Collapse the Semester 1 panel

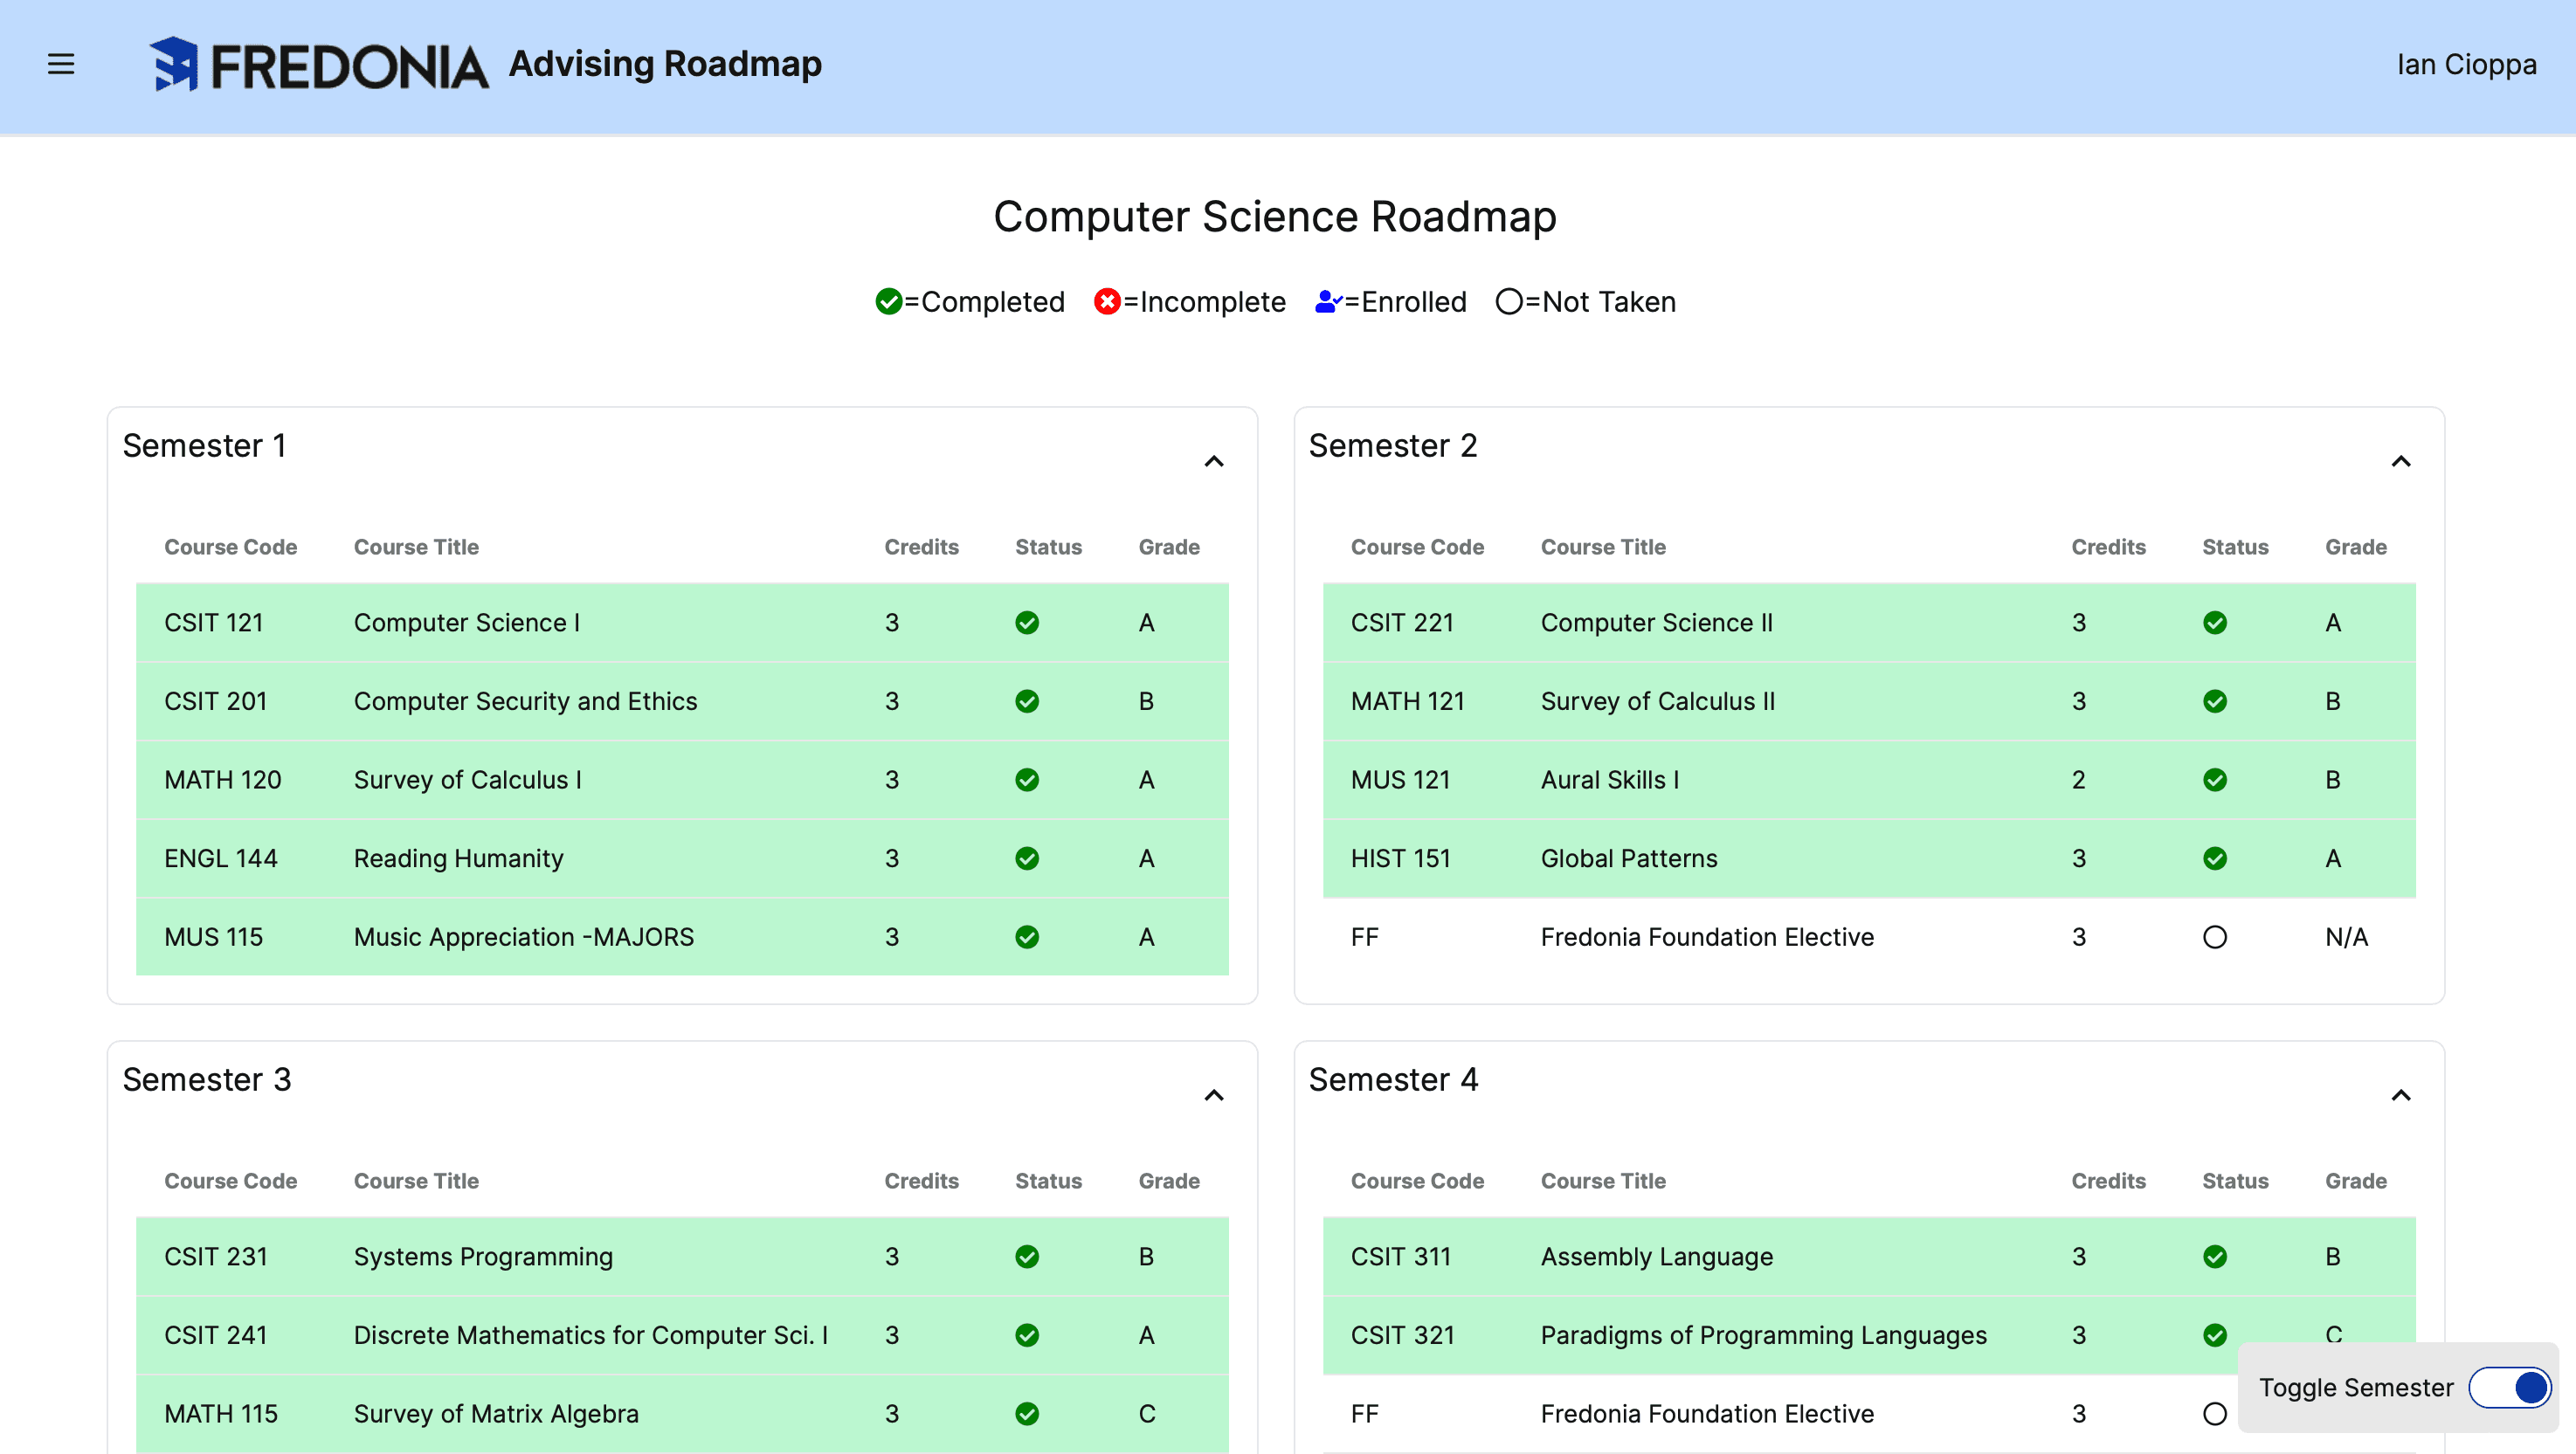[1213, 460]
